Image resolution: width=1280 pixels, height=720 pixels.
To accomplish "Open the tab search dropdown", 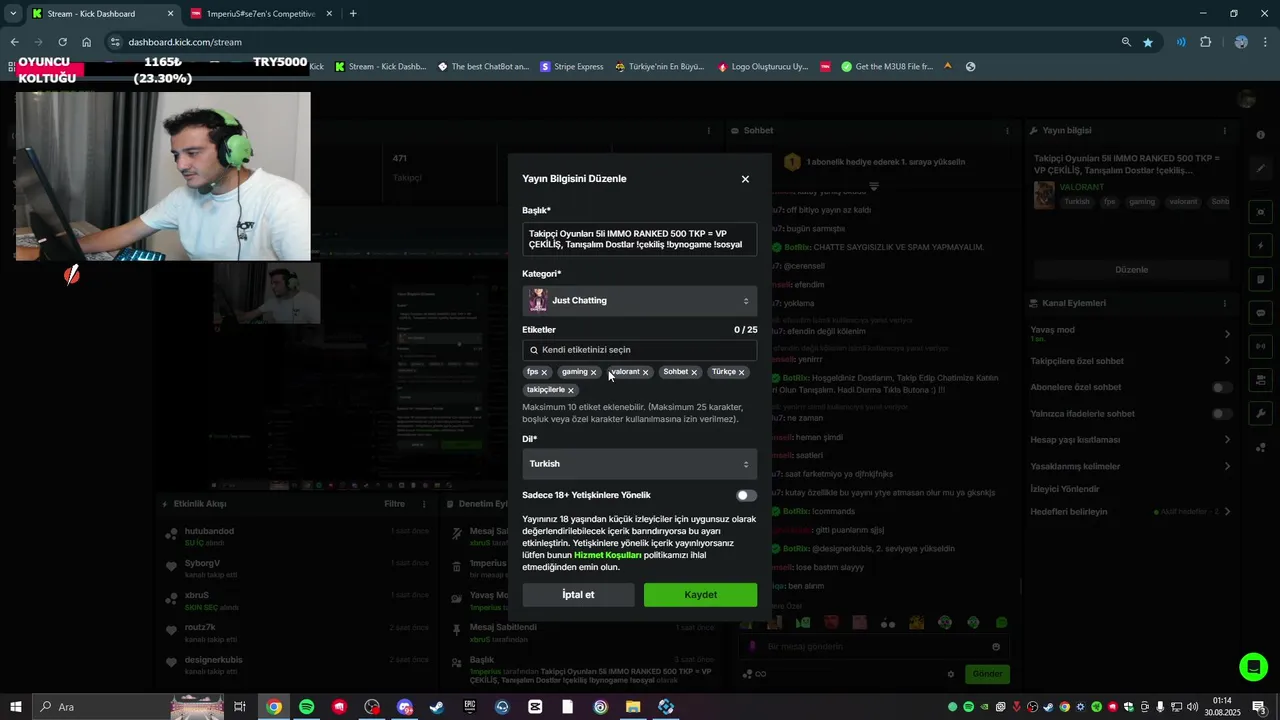I will coord(12,14).
